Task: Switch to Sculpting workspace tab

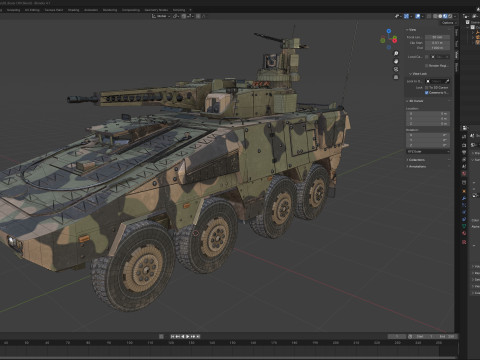Action: pyautogui.click(x=13, y=10)
